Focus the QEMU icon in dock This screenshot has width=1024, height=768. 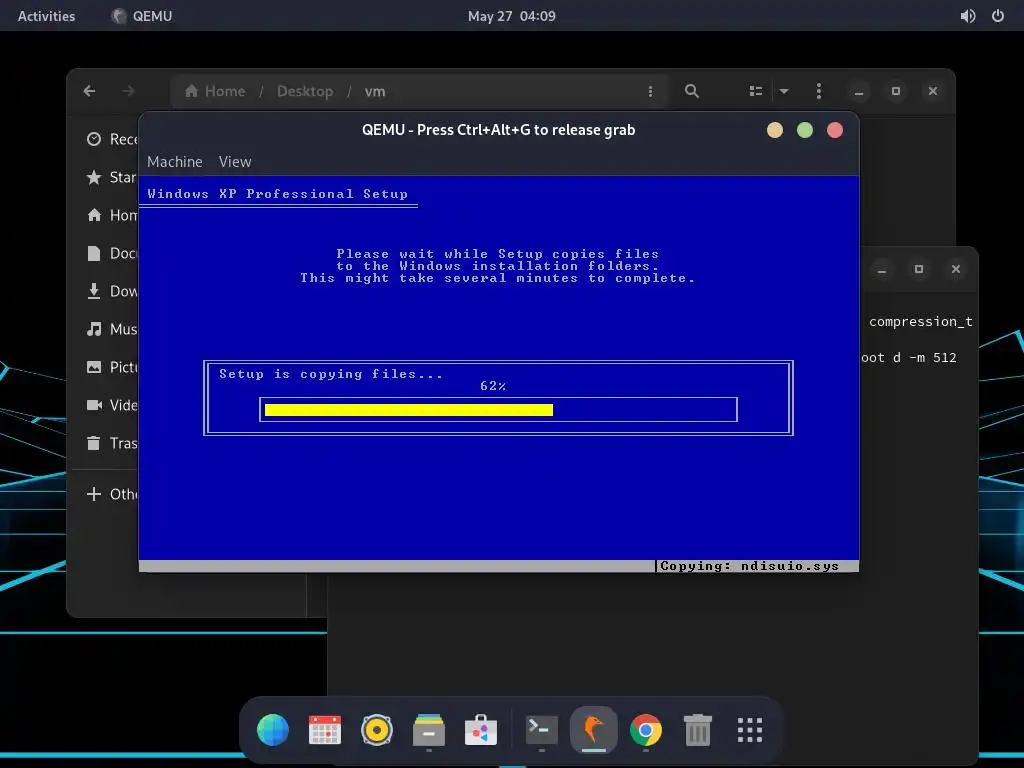[x=594, y=729]
